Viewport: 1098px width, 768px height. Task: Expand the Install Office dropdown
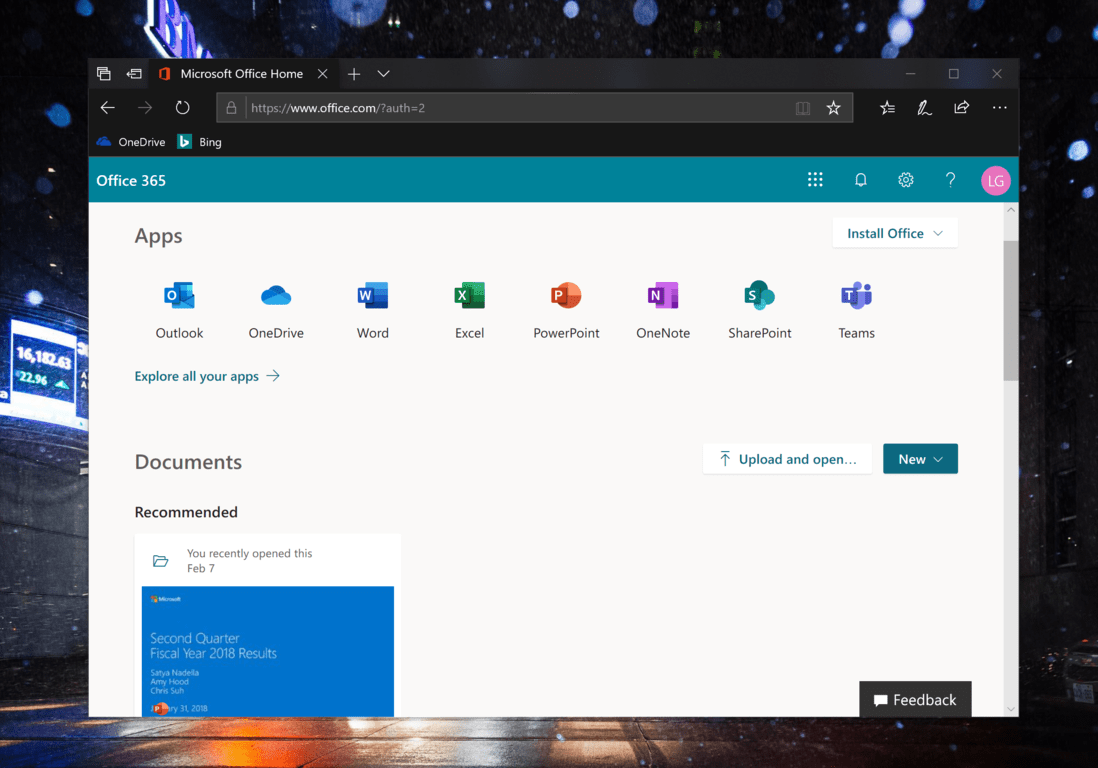tap(894, 232)
